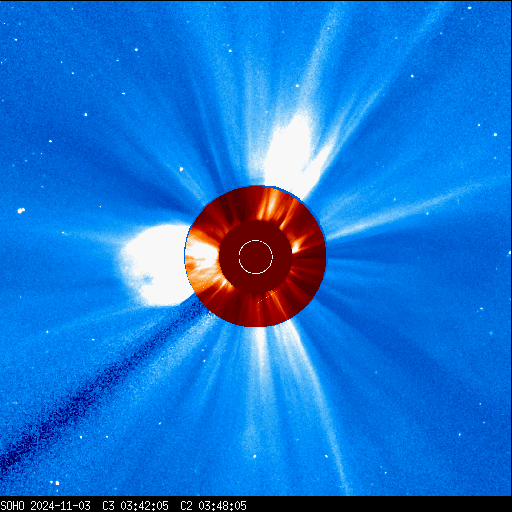The image size is (512, 512).
Task: Click the bright spot on right of red ring
Action: pyautogui.click(x=296, y=247)
